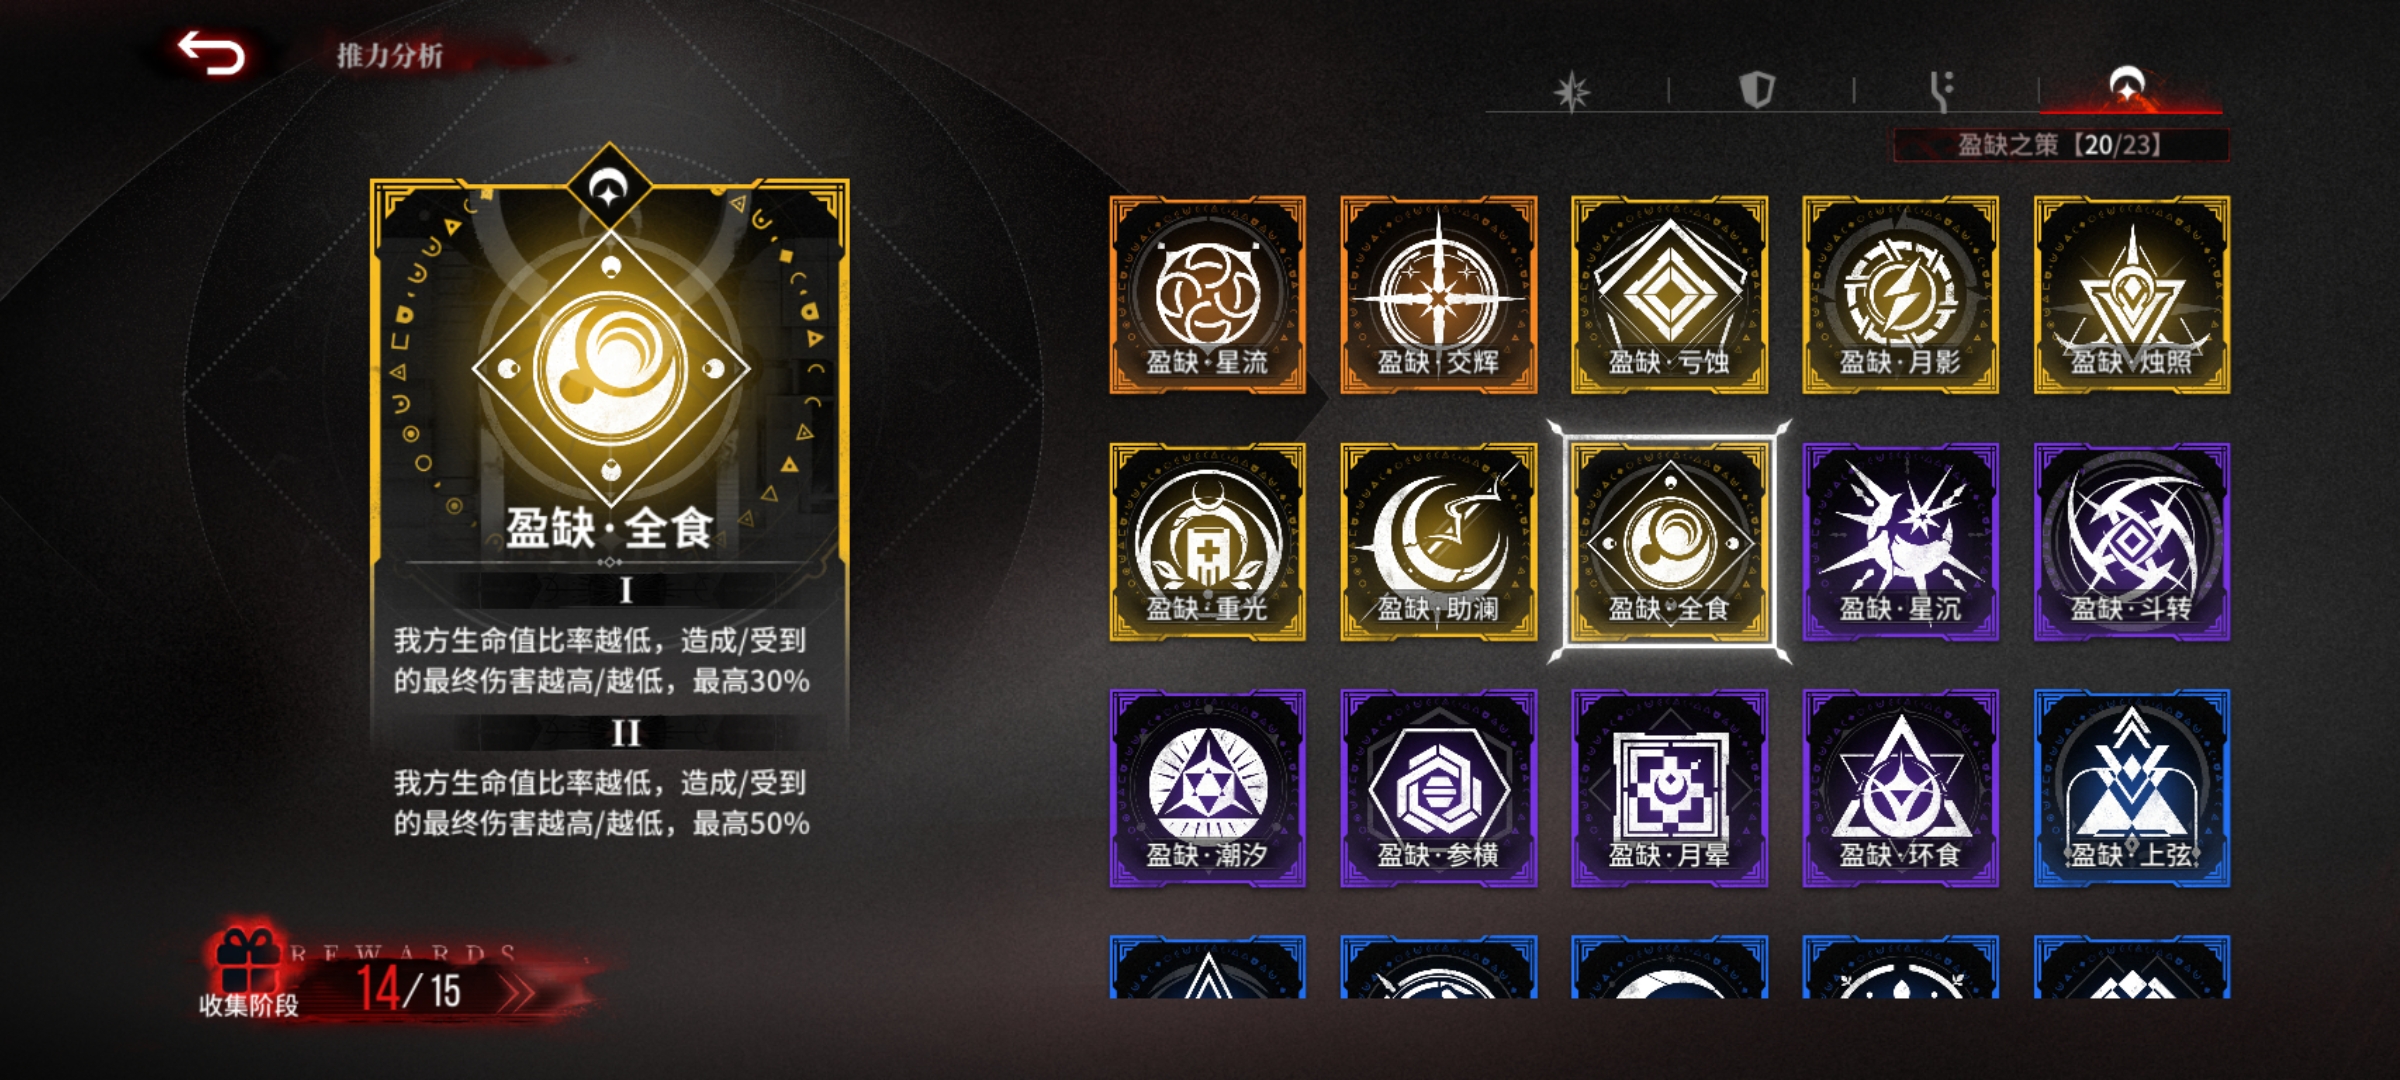Screen dimensions: 2400x1080
Task: Switch to the branch-shaped category tab
Action: click(x=1941, y=90)
